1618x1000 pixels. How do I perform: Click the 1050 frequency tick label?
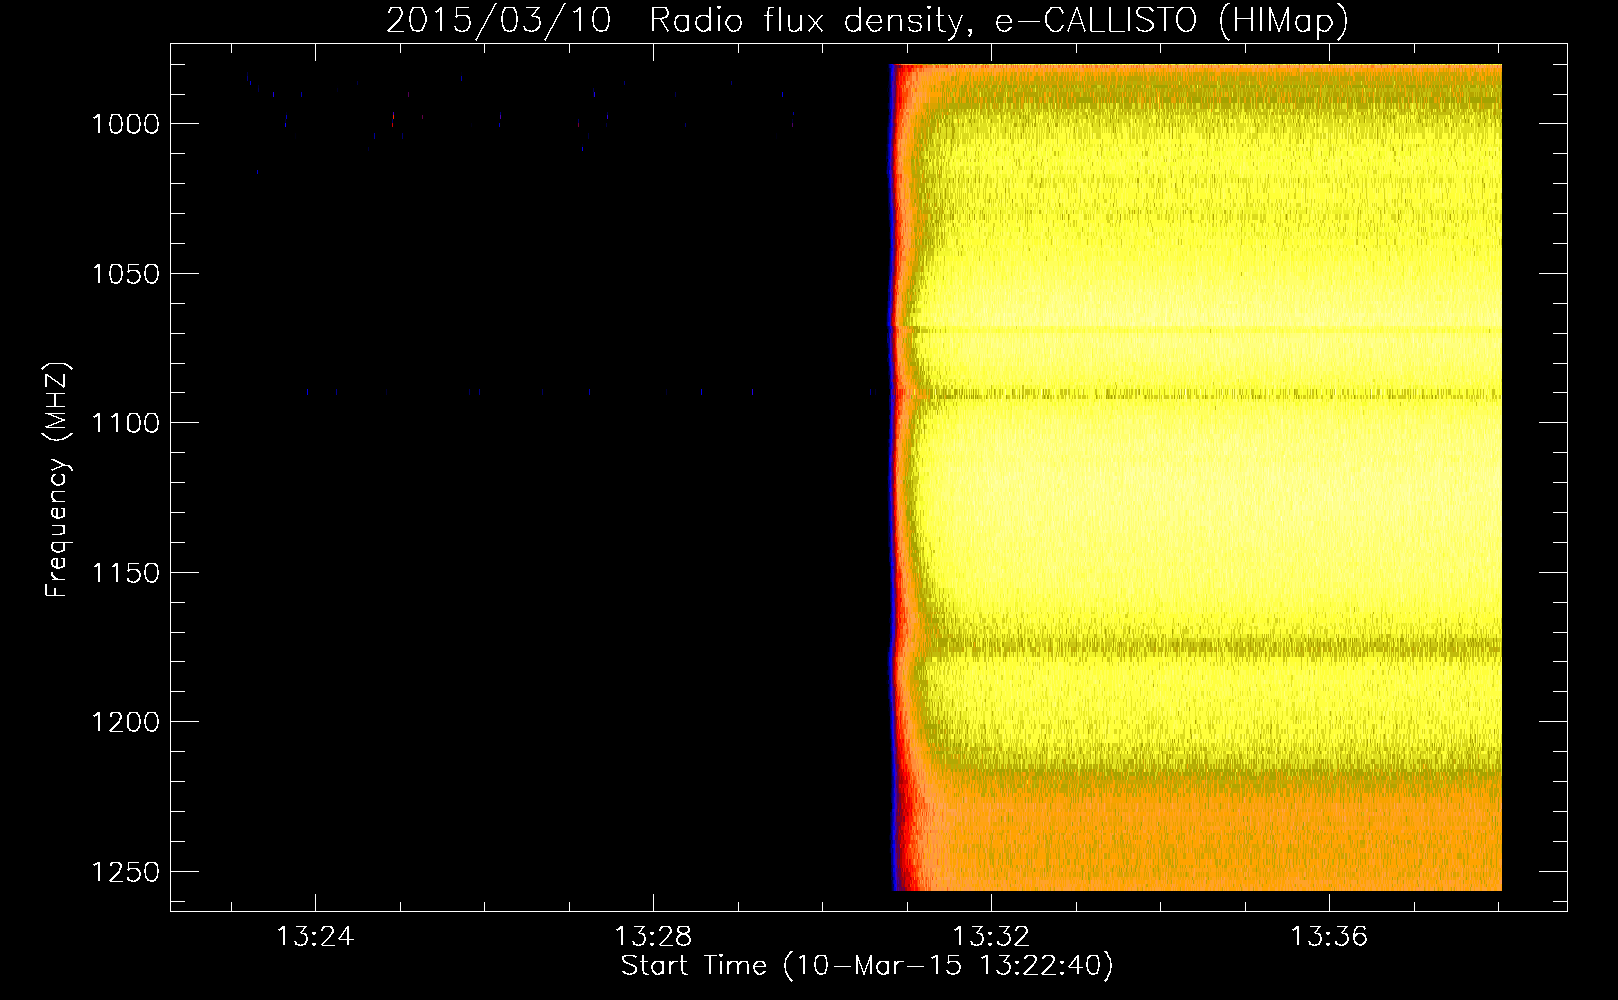pos(125,274)
